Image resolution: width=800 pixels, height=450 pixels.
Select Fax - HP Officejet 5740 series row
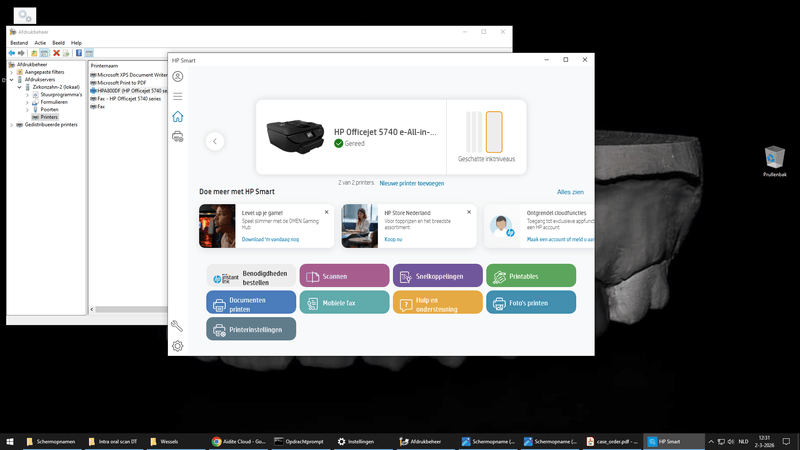[x=126, y=98]
